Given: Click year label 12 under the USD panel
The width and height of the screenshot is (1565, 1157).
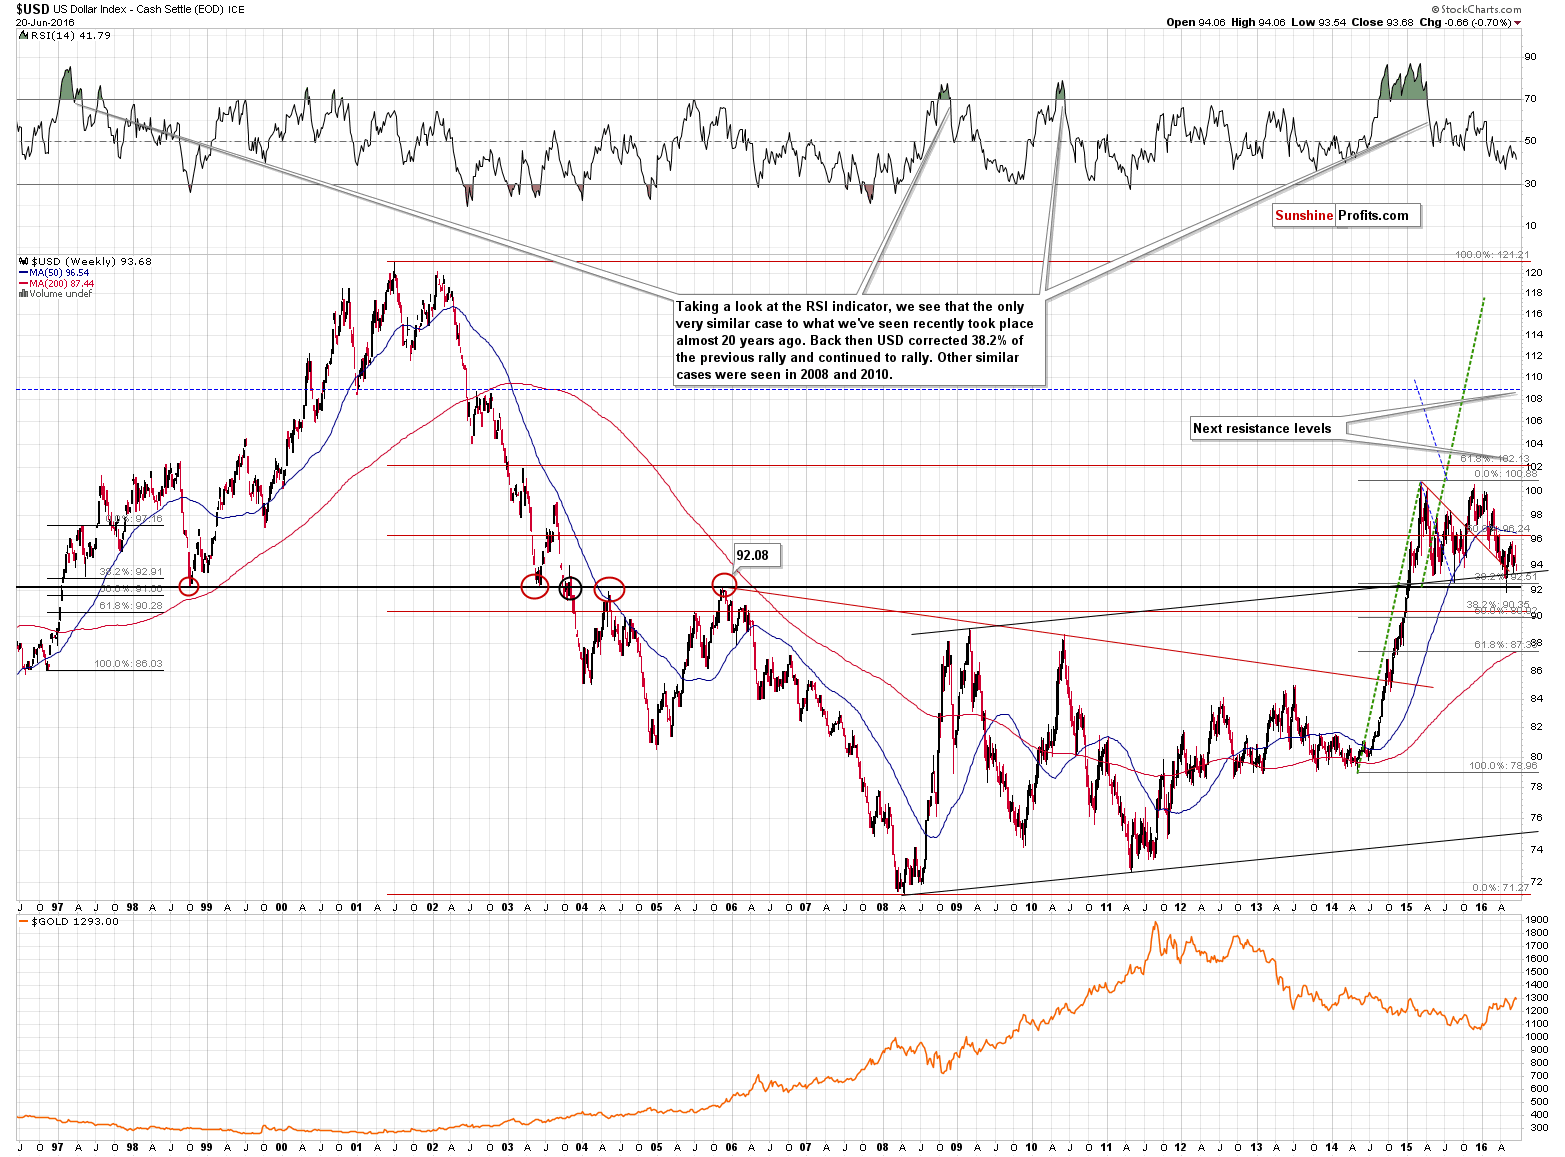Looking at the screenshot, I should (x=1181, y=908).
